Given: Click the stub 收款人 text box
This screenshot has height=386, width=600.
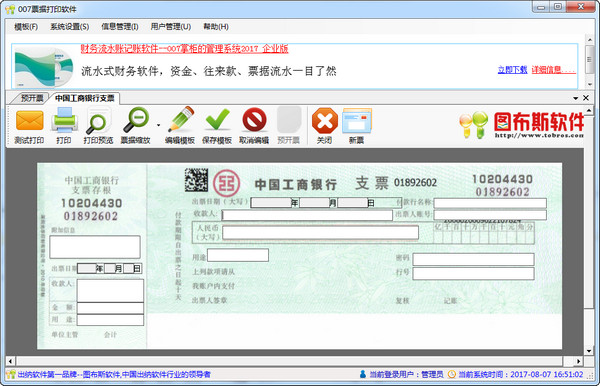Looking at the screenshot, I should click(110, 291).
